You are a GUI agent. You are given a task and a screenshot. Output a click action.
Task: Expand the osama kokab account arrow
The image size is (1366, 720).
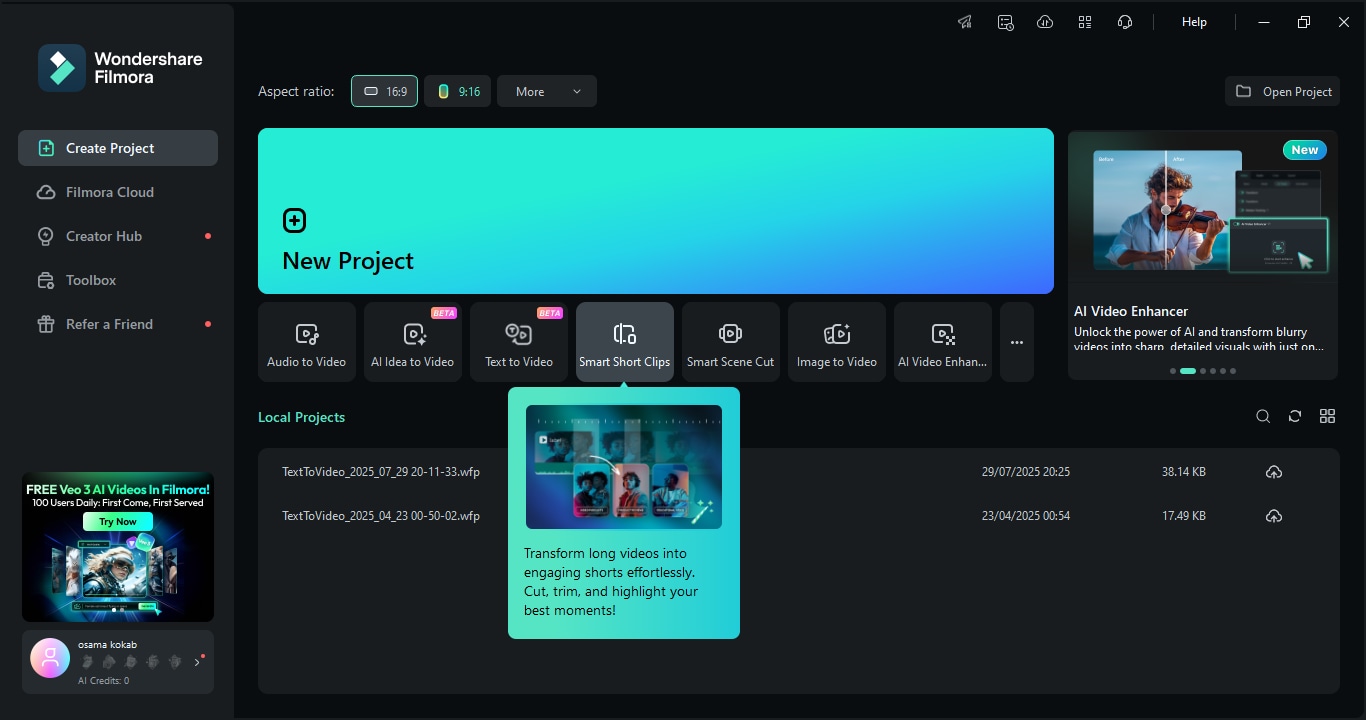(197, 662)
